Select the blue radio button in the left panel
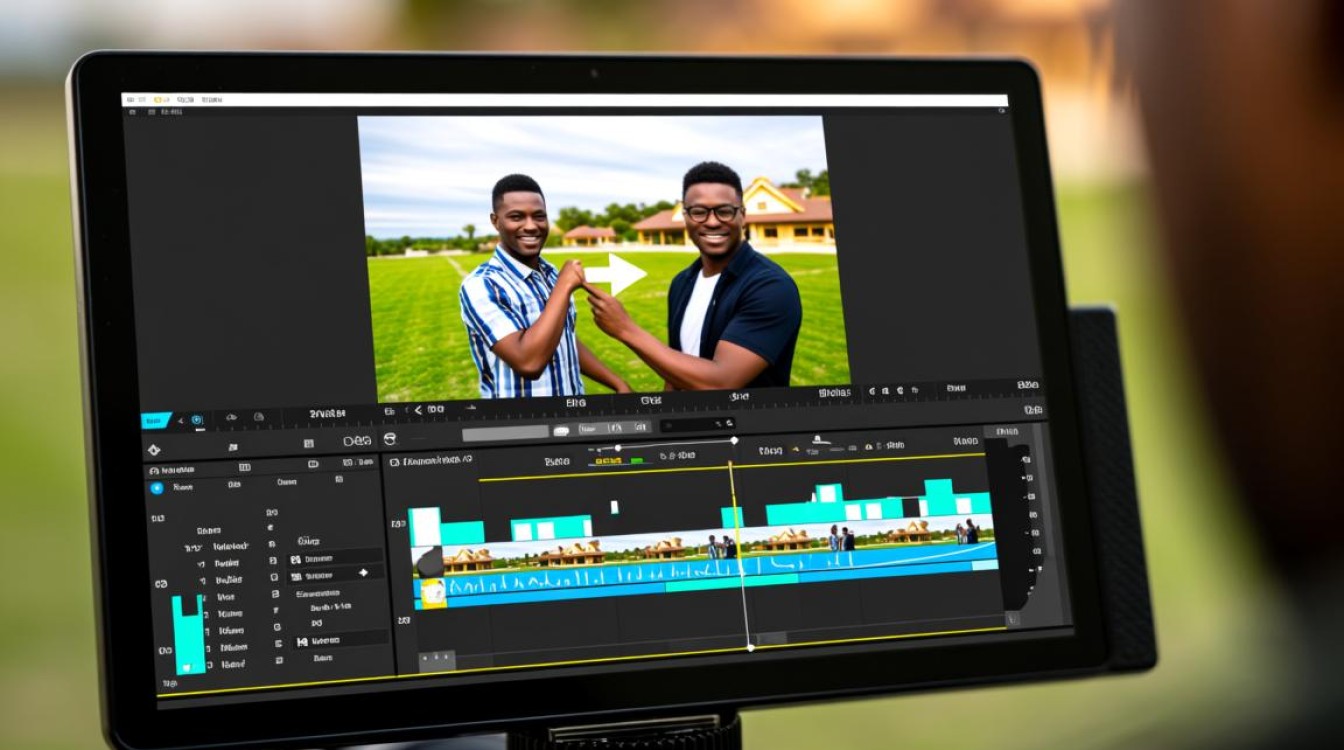This screenshot has height=750, width=1344. (157, 488)
